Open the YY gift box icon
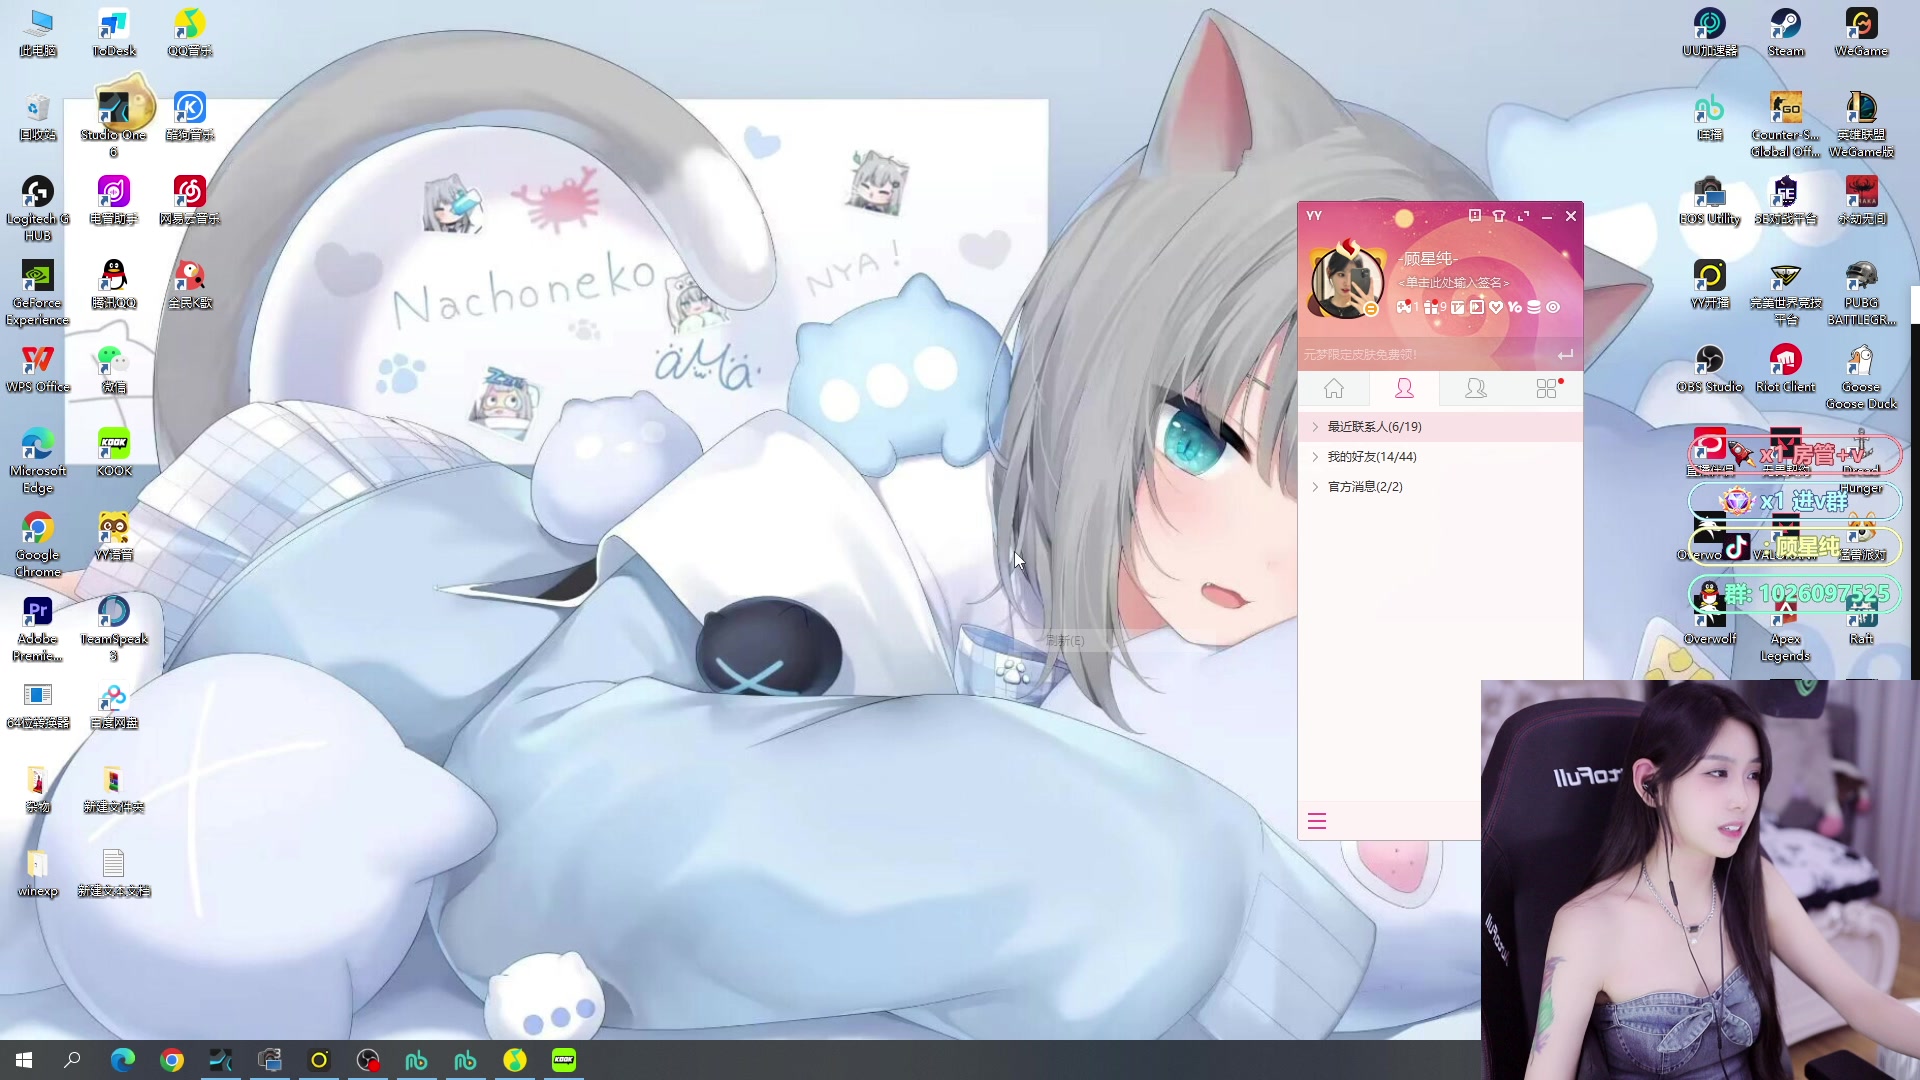The height and width of the screenshot is (1080, 1920). pos(1431,307)
